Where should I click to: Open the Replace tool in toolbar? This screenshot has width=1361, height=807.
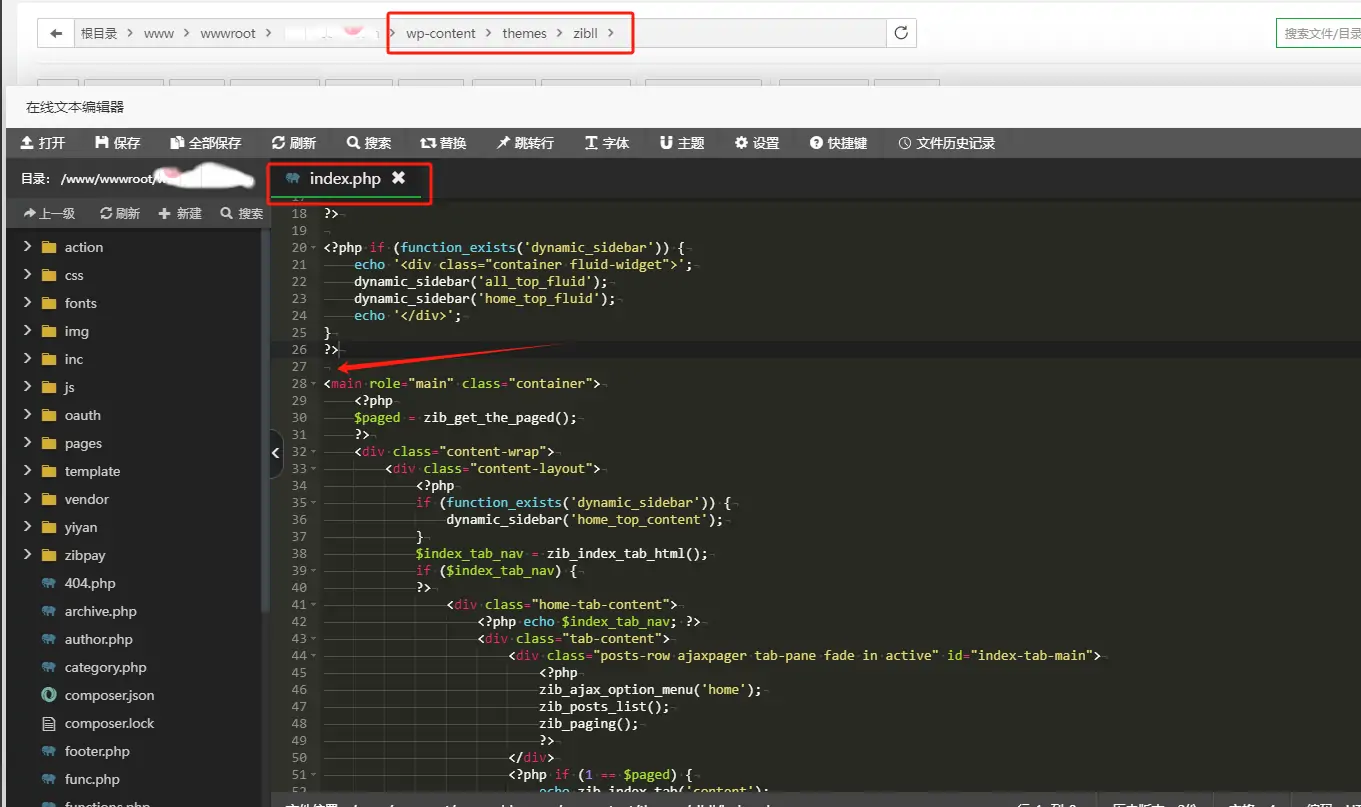click(443, 143)
